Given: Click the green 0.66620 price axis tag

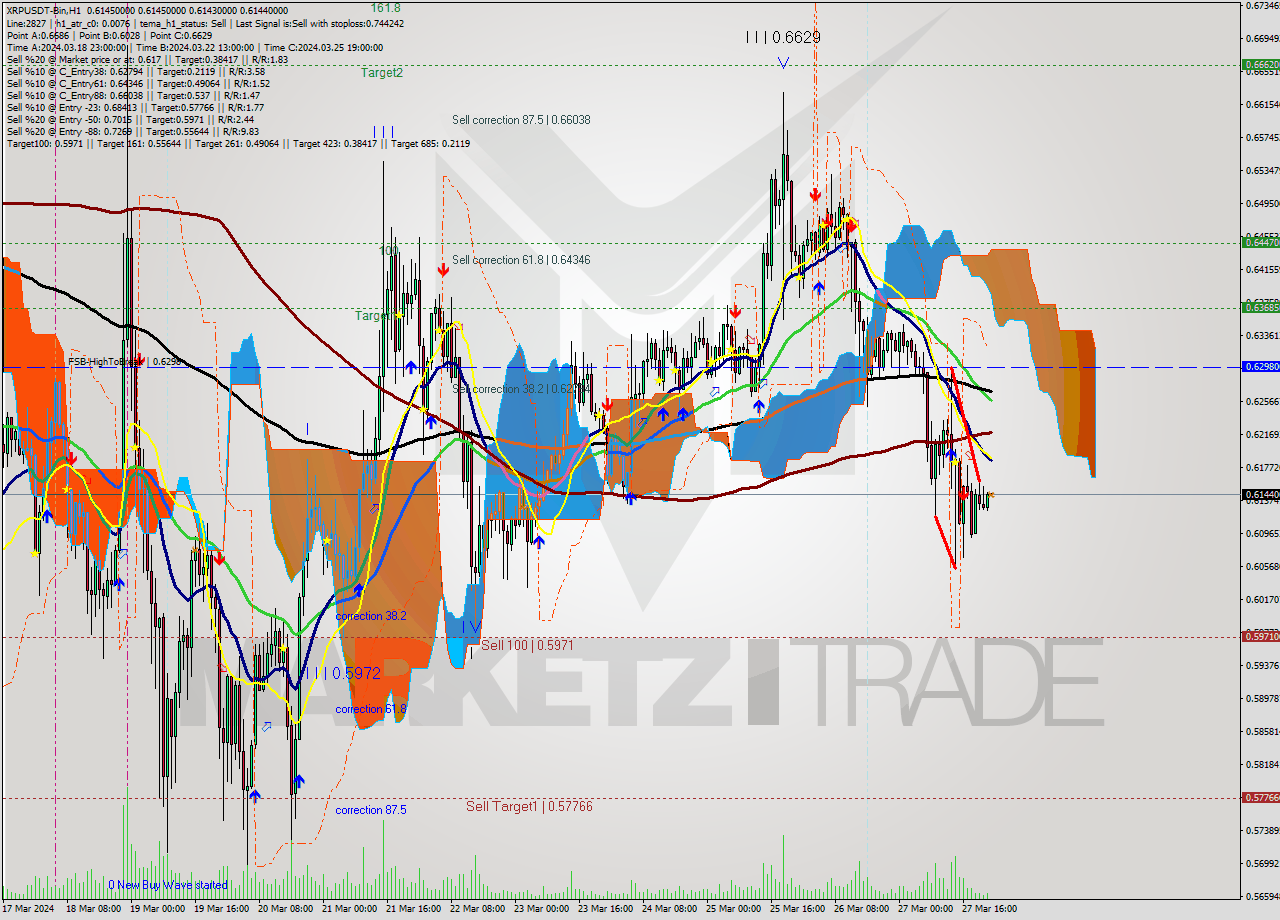Looking at the screenshot, I should pyautogui.click(x=1260, y=65).
